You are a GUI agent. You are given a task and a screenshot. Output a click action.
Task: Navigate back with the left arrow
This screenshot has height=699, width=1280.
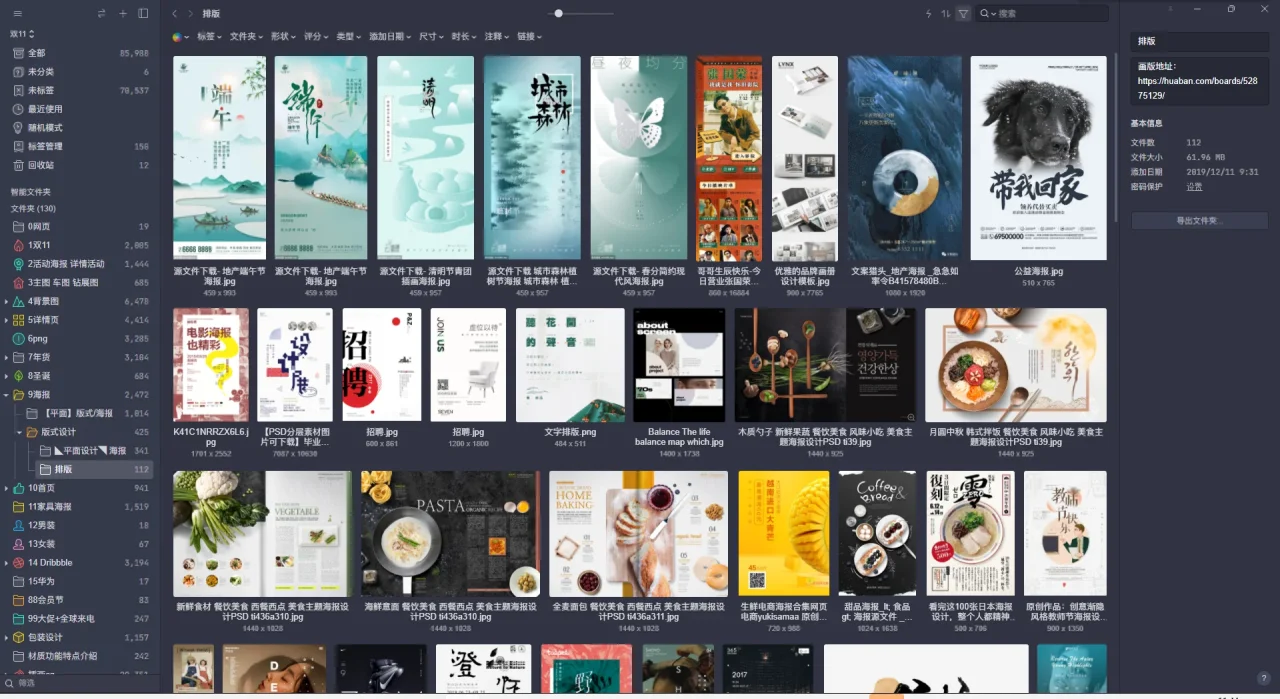tap(175, 14)
